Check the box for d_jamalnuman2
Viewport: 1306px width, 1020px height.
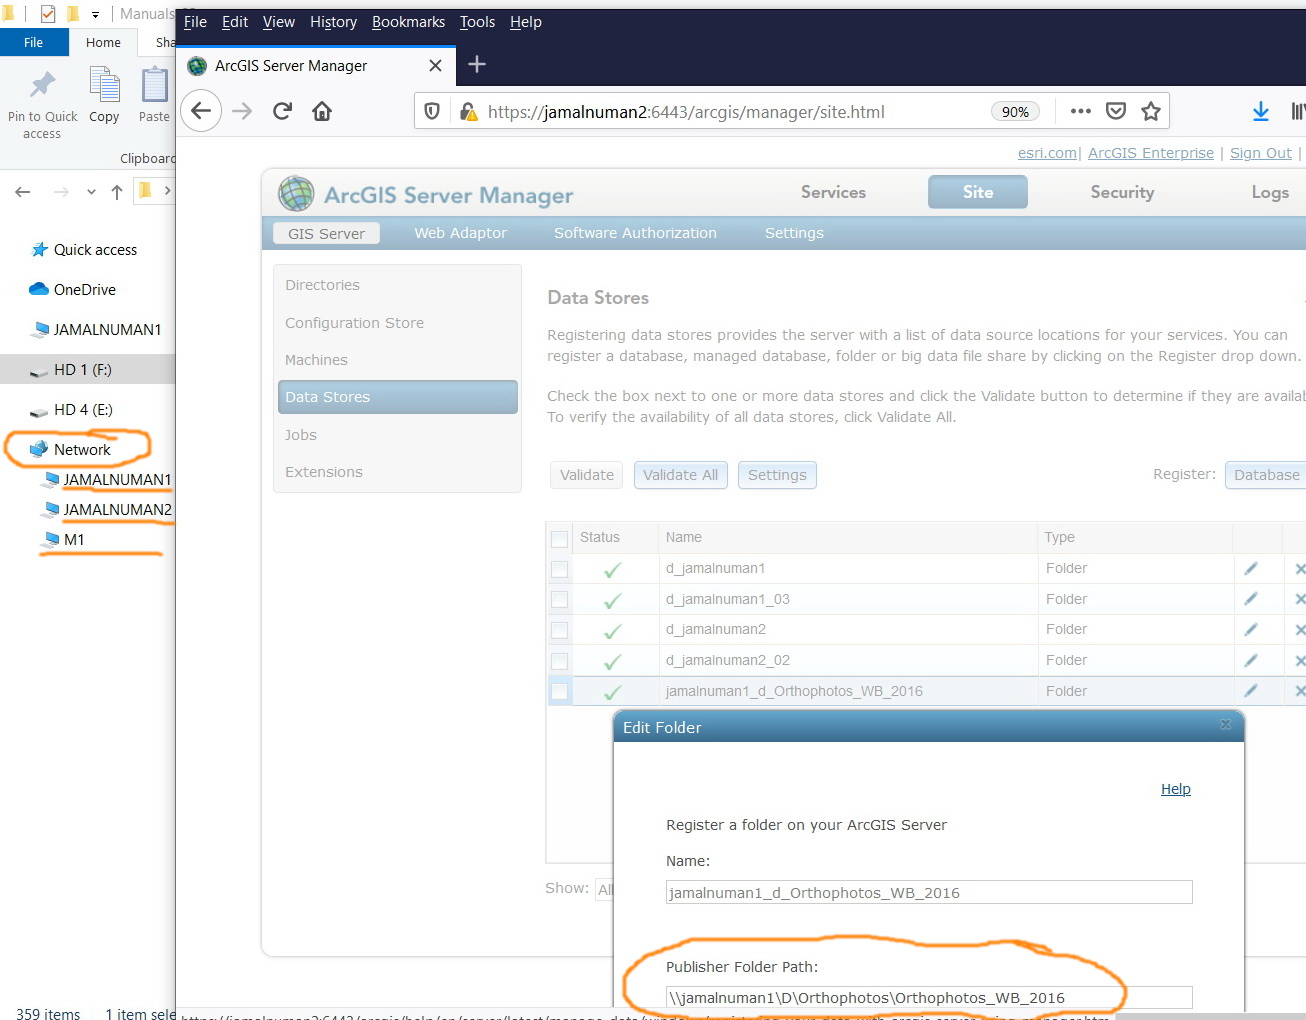click(559, 630)
